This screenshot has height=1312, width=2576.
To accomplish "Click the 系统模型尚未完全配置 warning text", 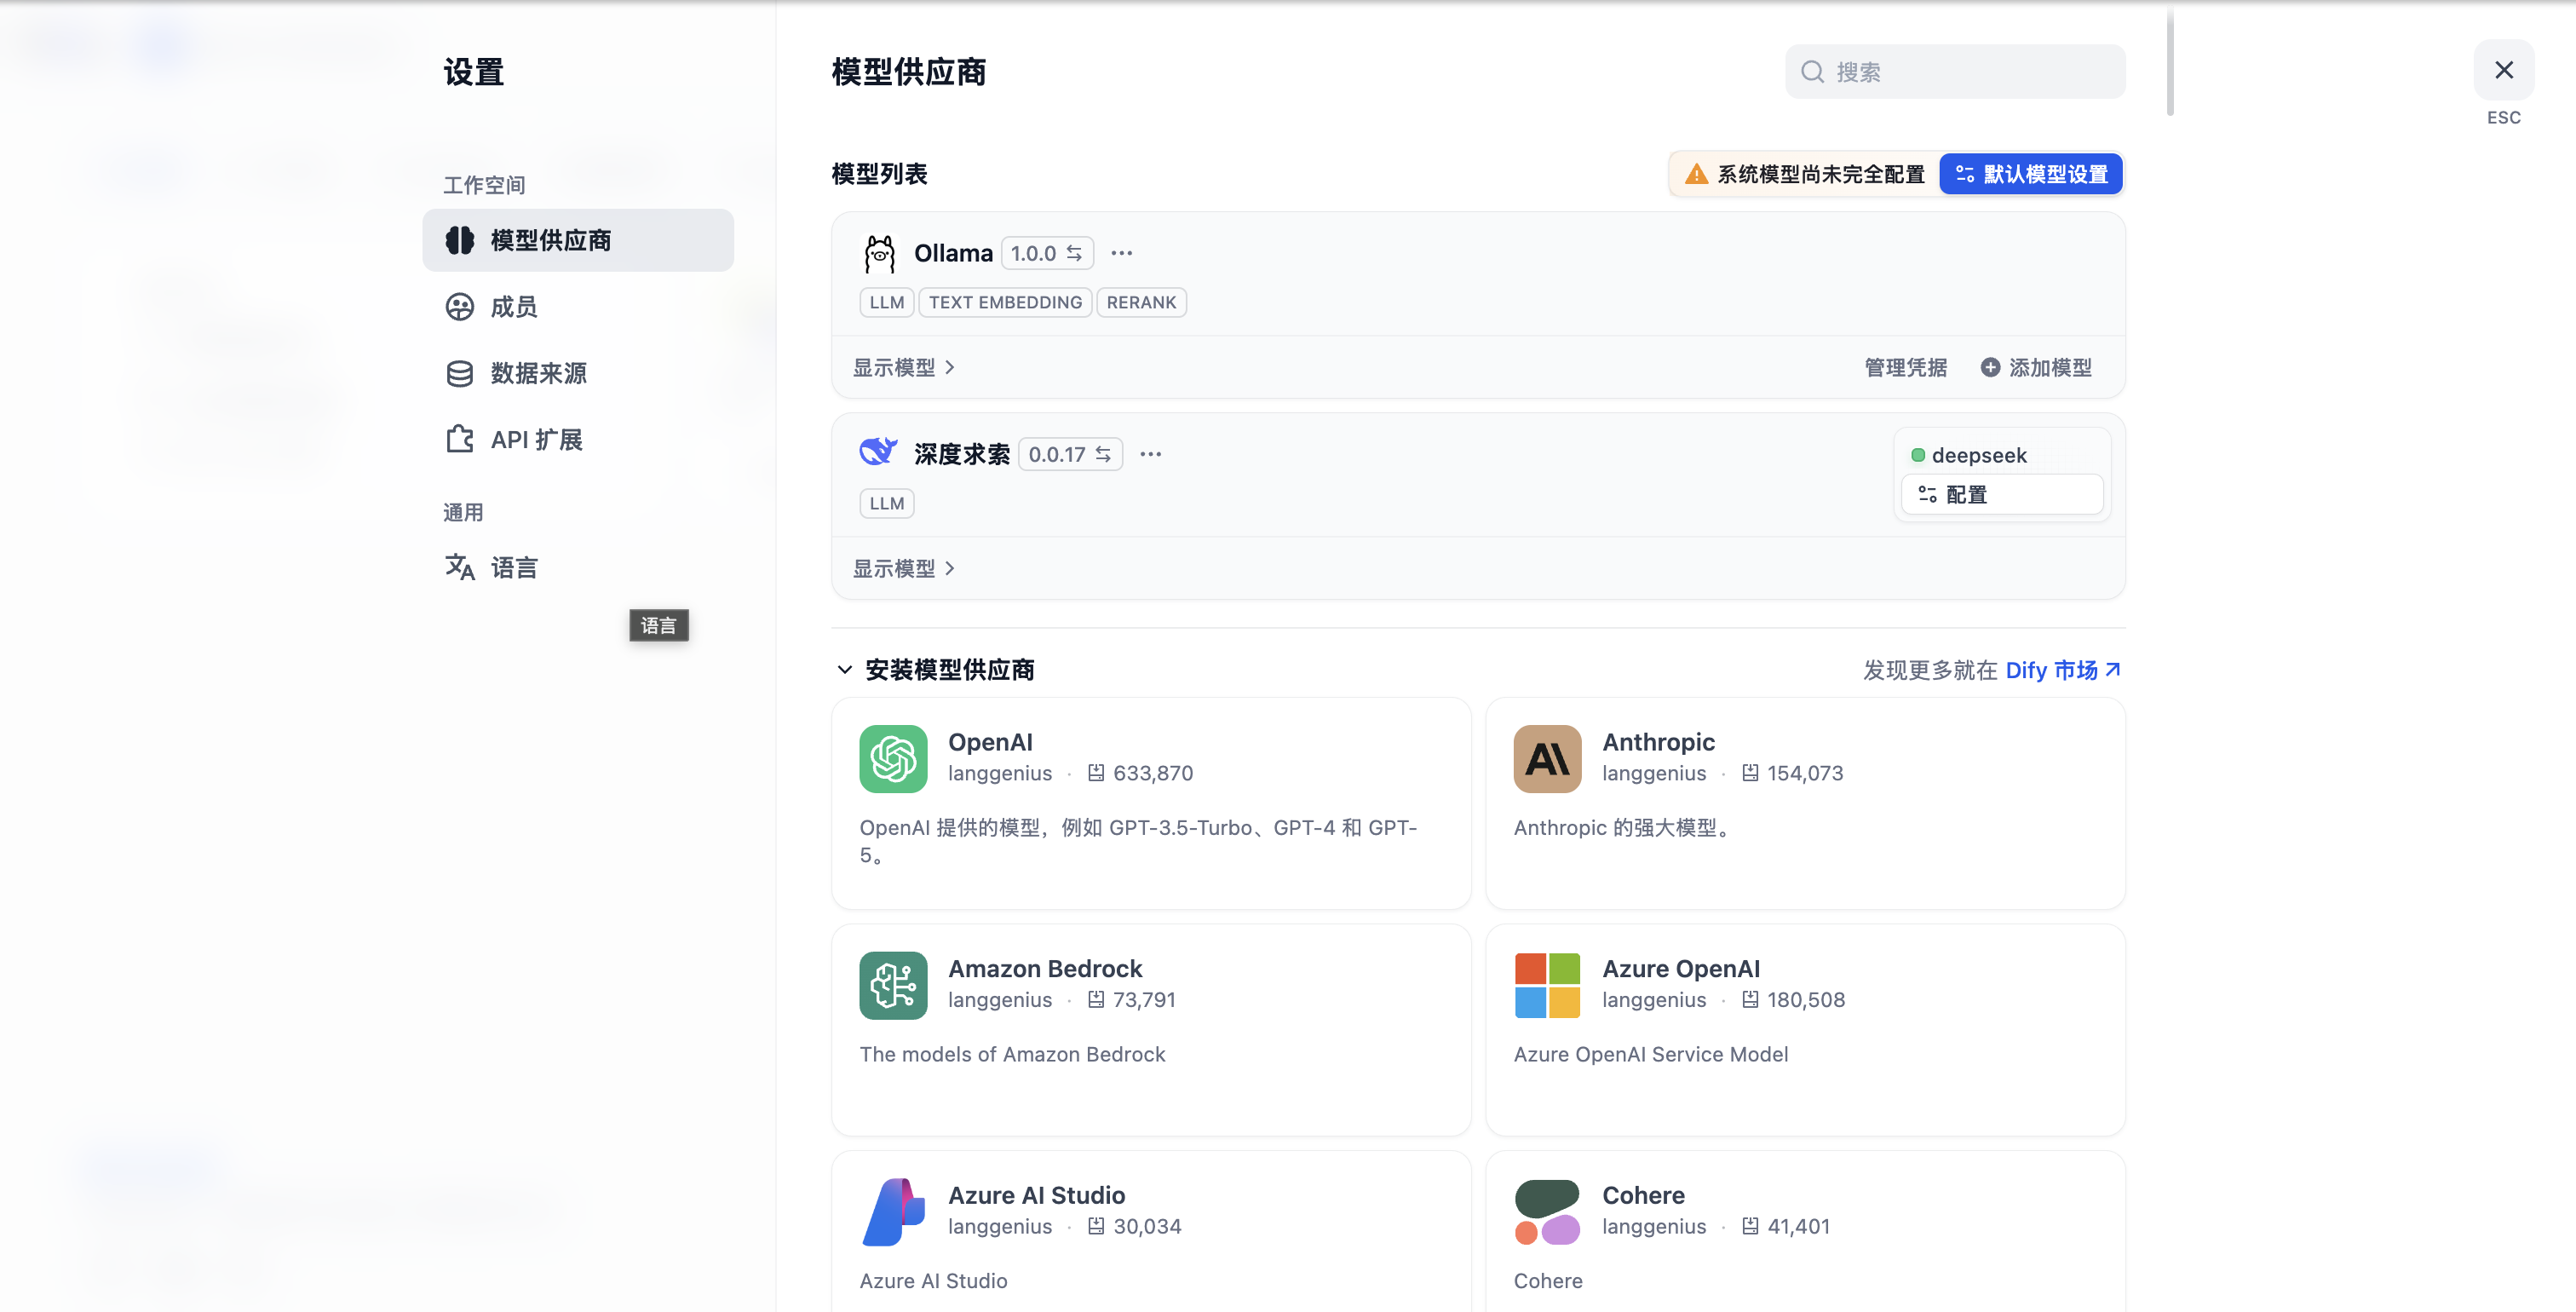I will coord(1821,174).
